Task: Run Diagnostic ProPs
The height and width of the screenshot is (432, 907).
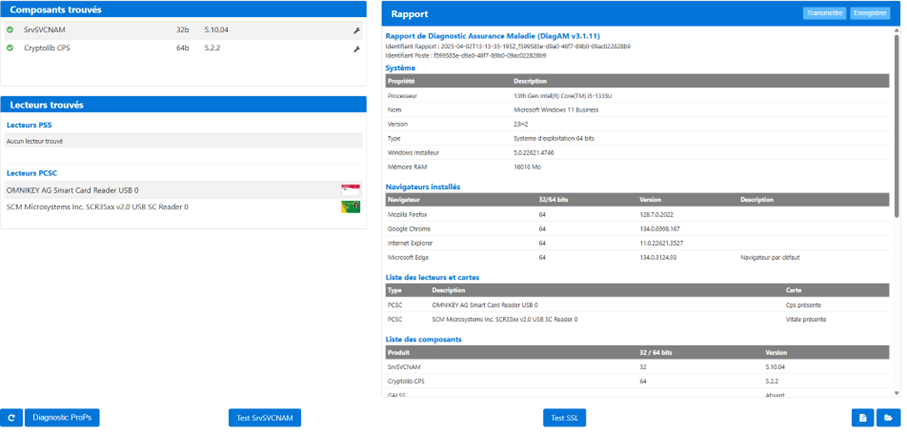Action: tap(62, 417)
